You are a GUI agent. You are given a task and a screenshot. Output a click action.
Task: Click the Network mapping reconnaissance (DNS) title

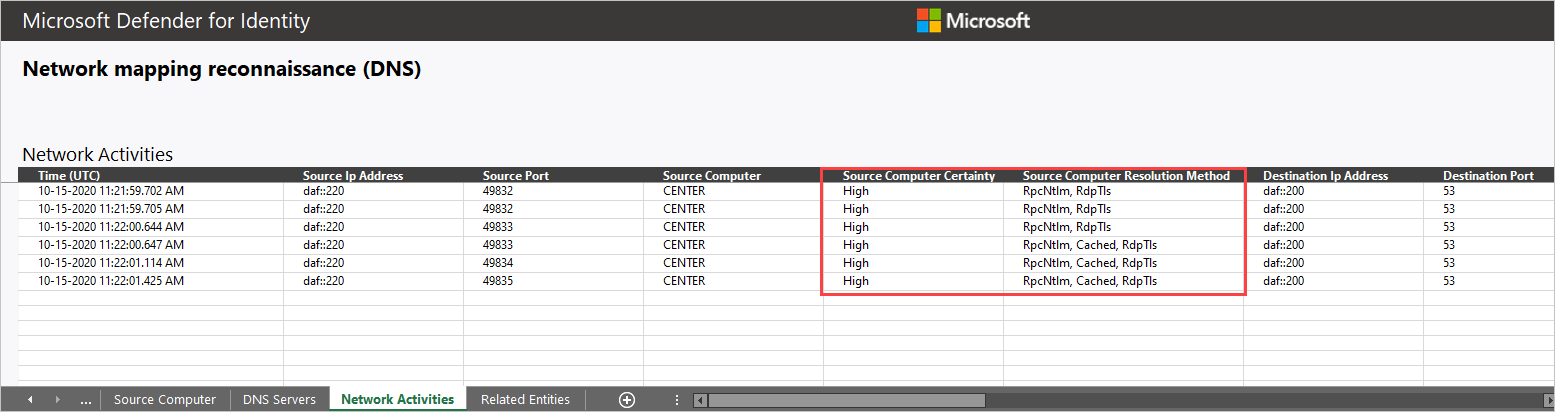221,69
